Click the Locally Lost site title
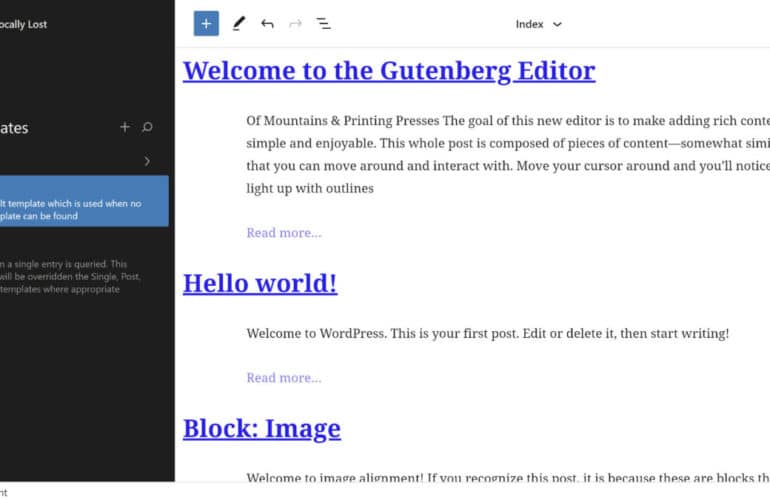 (25, 24)
